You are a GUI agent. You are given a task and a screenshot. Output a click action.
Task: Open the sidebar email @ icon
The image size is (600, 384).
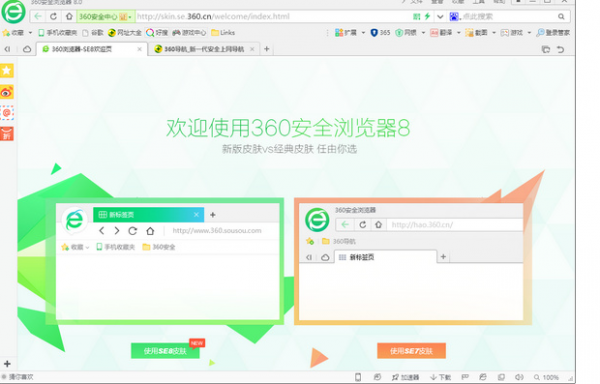7,113
